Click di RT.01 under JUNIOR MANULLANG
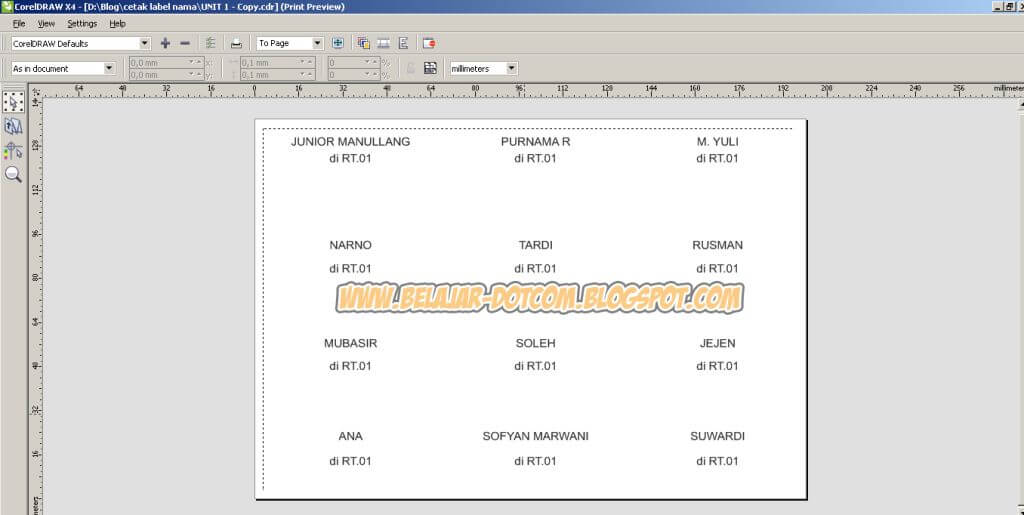 pyautogui.click(x=351, y=158)
